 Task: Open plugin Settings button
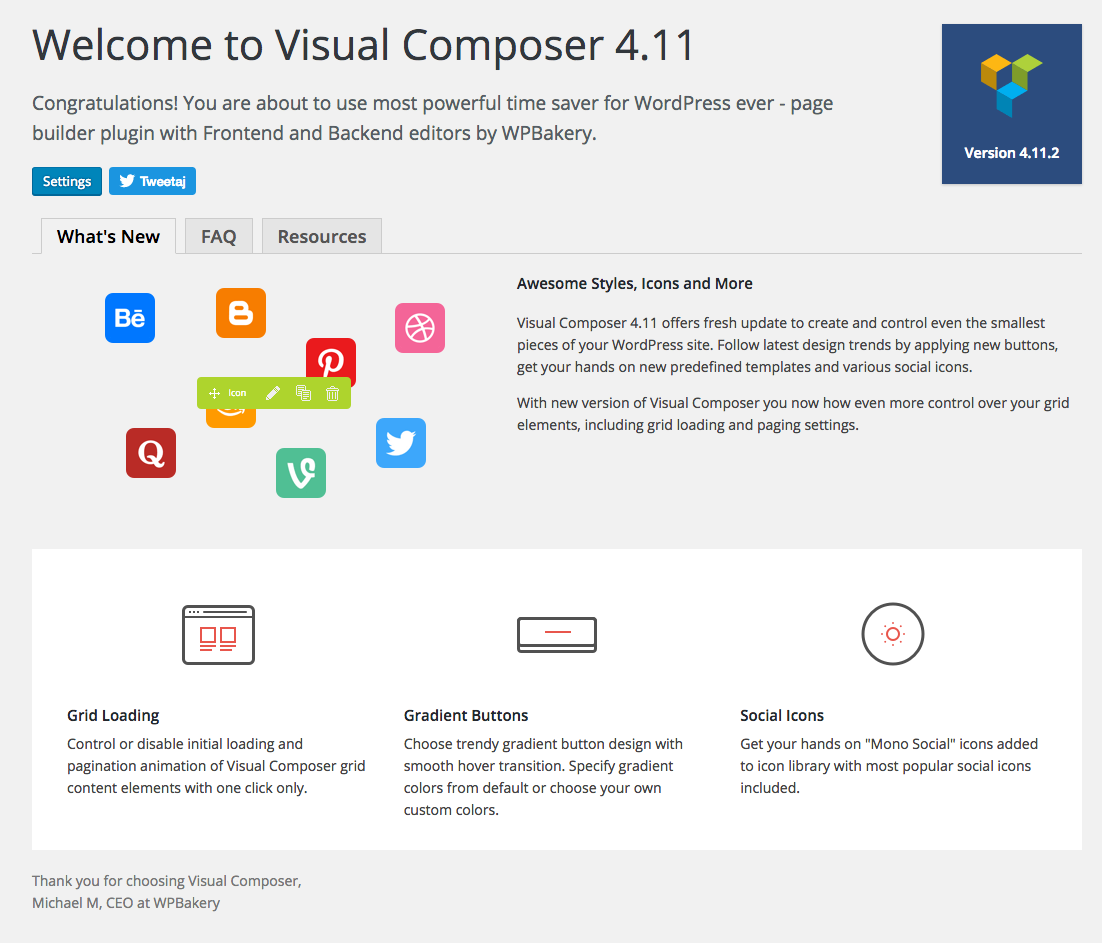[67, 181]
